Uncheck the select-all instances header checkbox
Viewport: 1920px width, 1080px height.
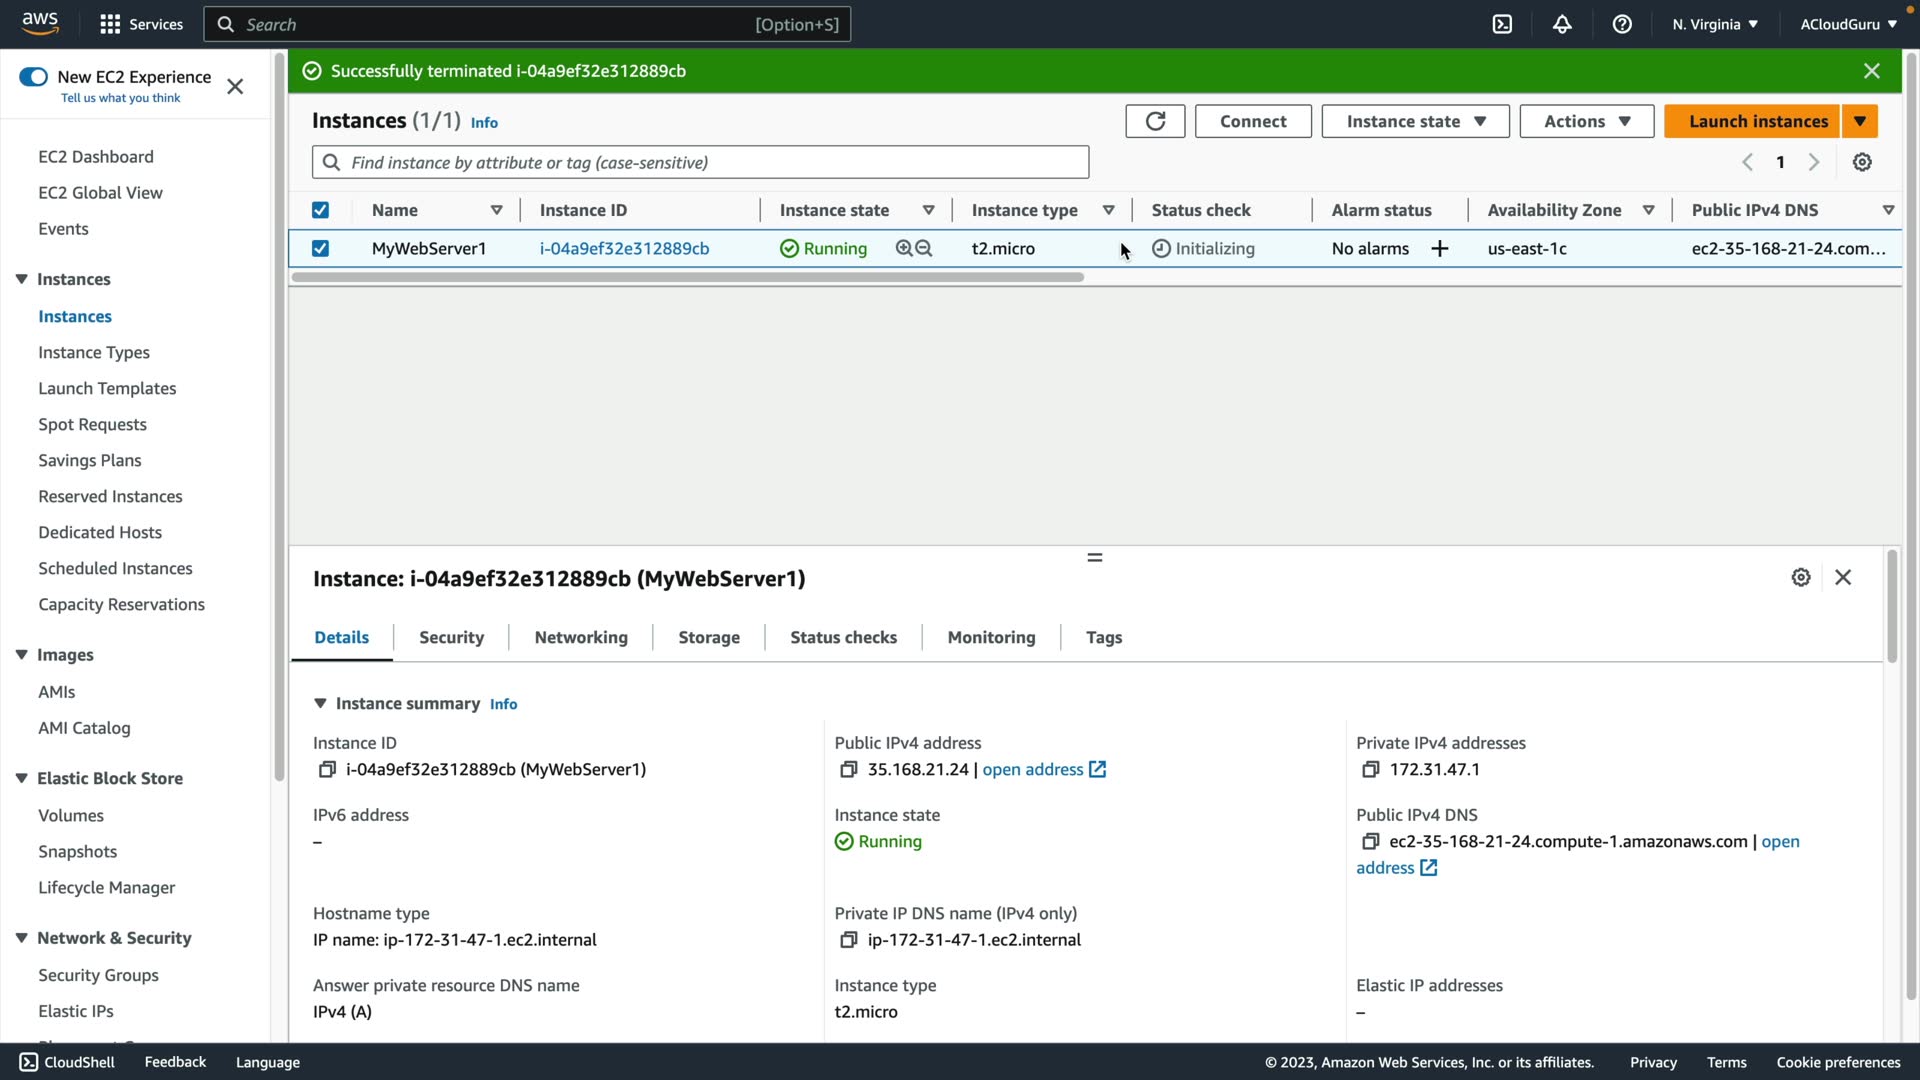point(320,210)
